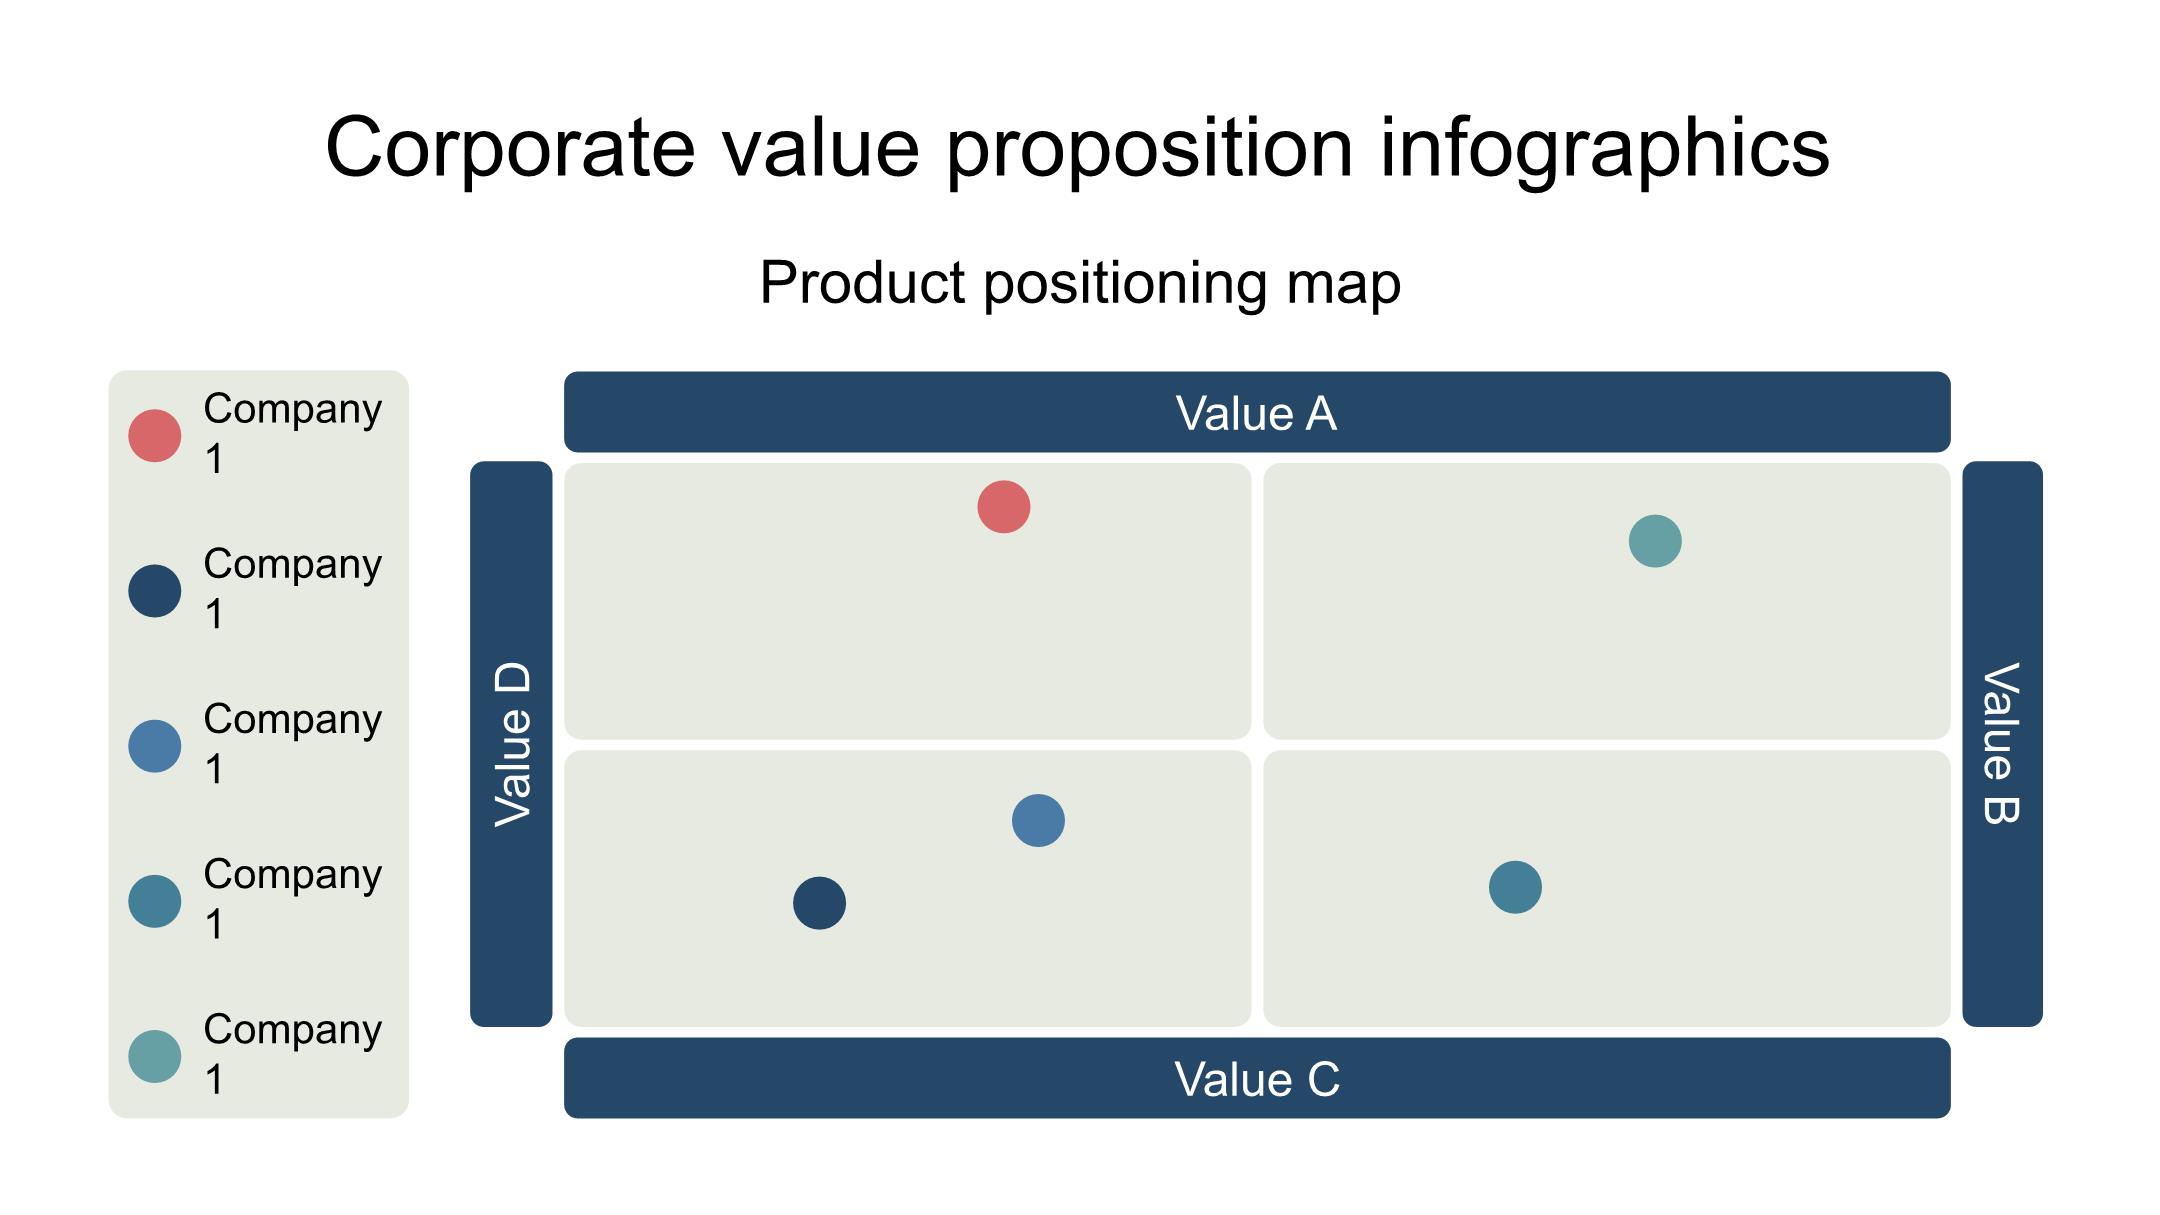Image resolution: width=2160 pixels, height=1215 pixels.
Task: Select the dark navy legend circle
Action: click(x=155, y=591)
